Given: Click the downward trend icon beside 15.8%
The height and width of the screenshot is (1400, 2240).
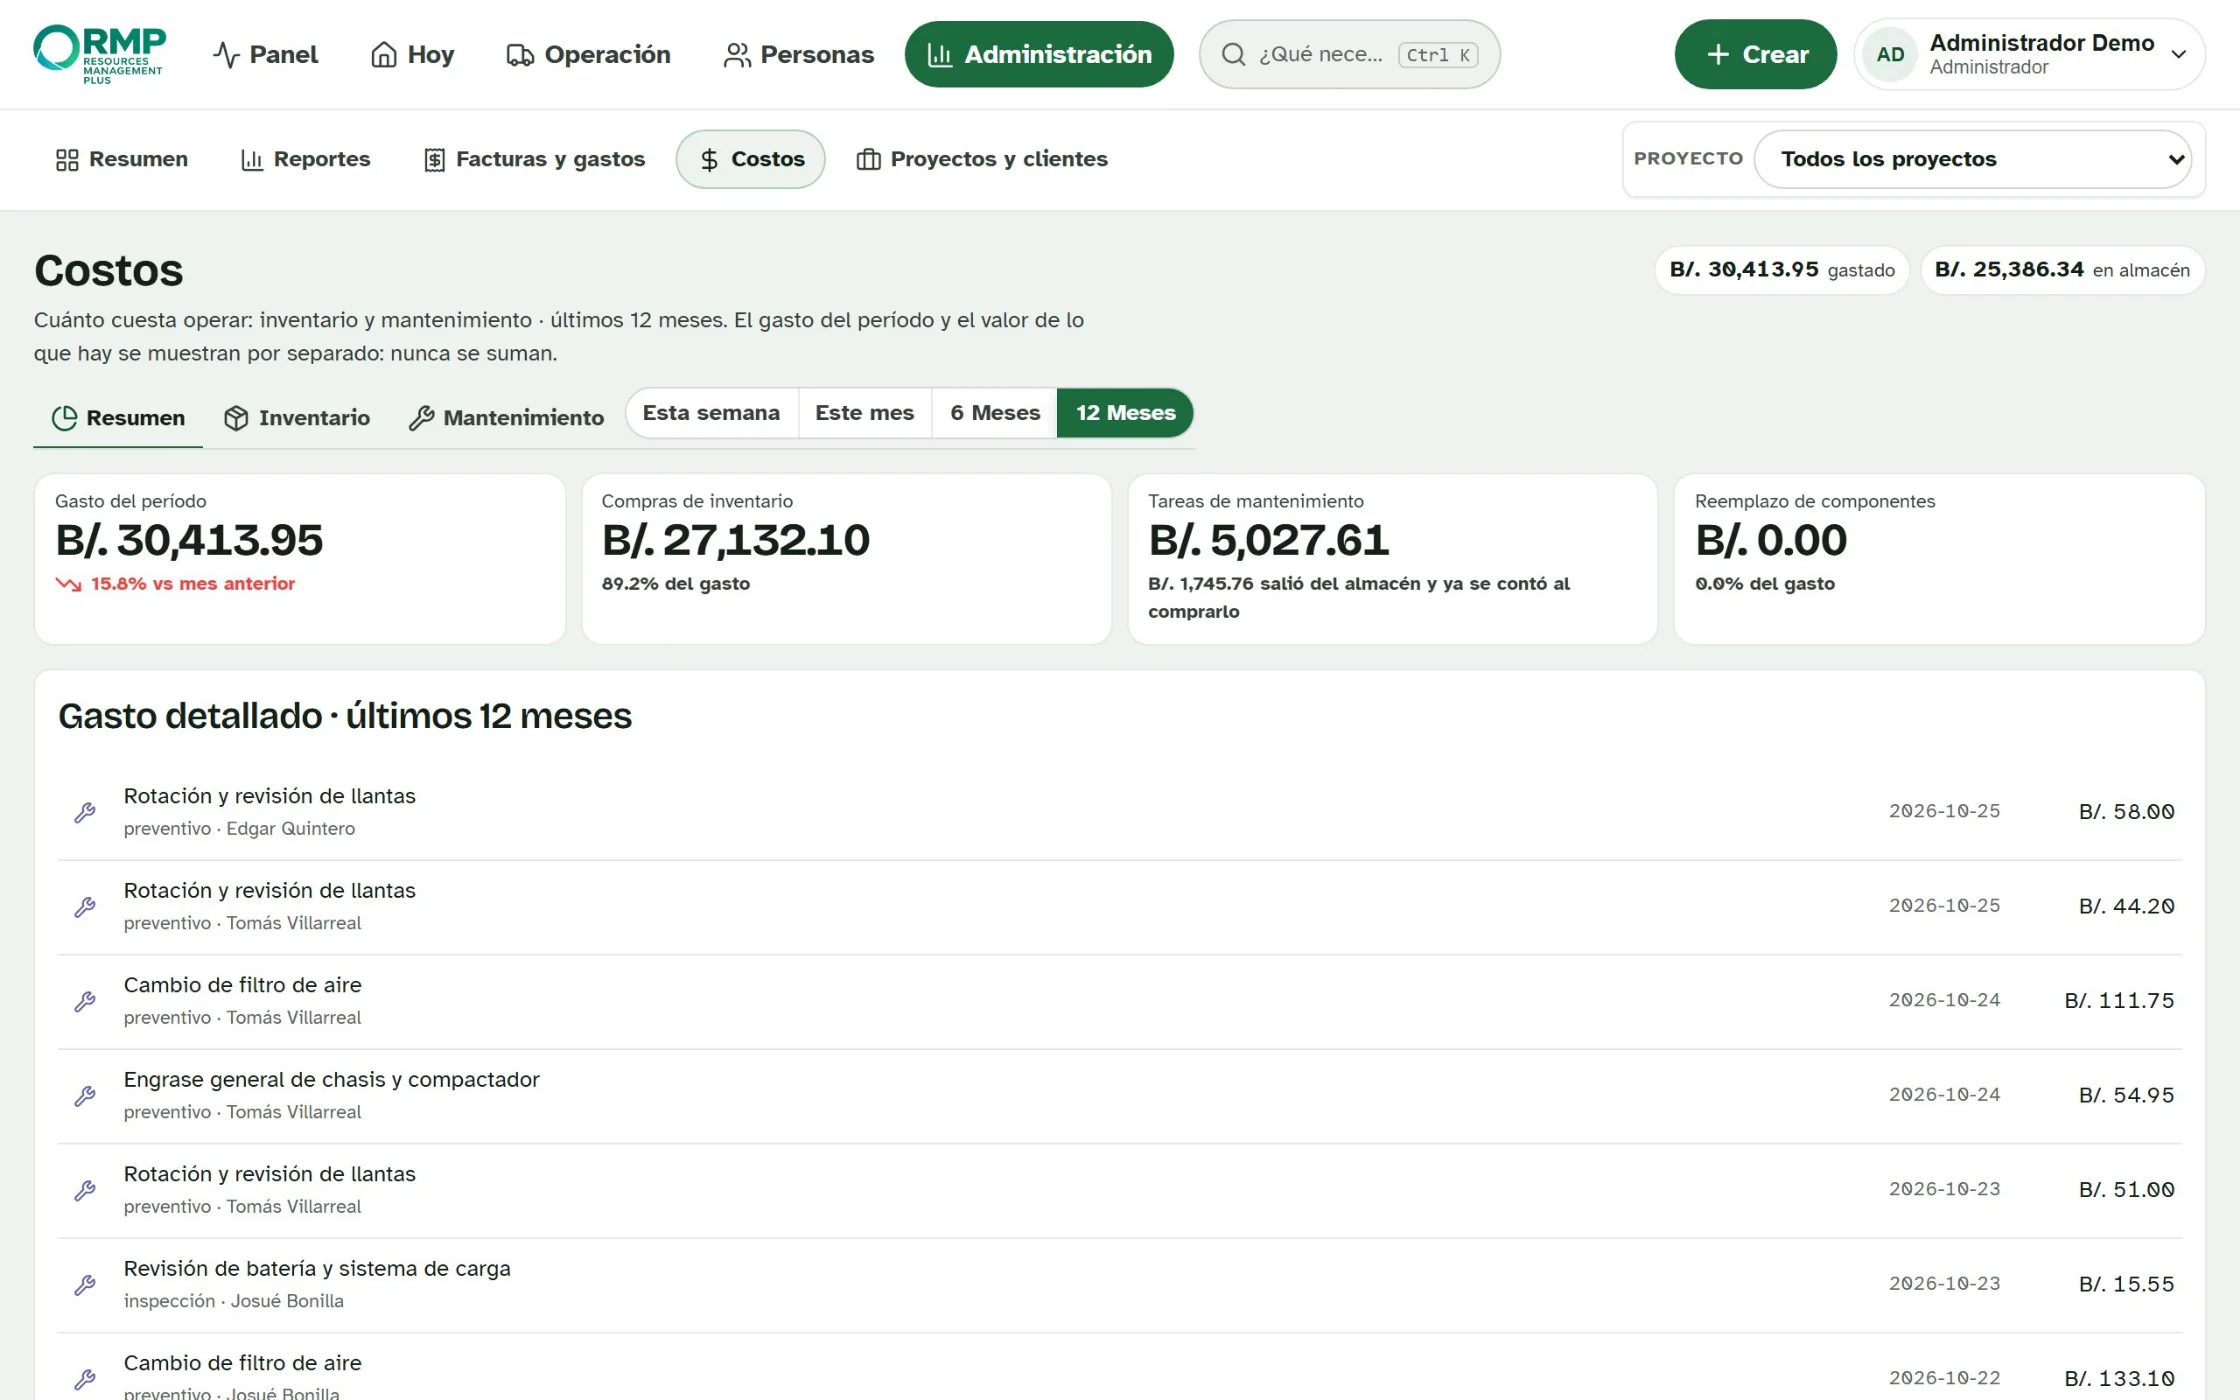Looking at the screenshot, I should pyautogui.click(x=68, y=584).
